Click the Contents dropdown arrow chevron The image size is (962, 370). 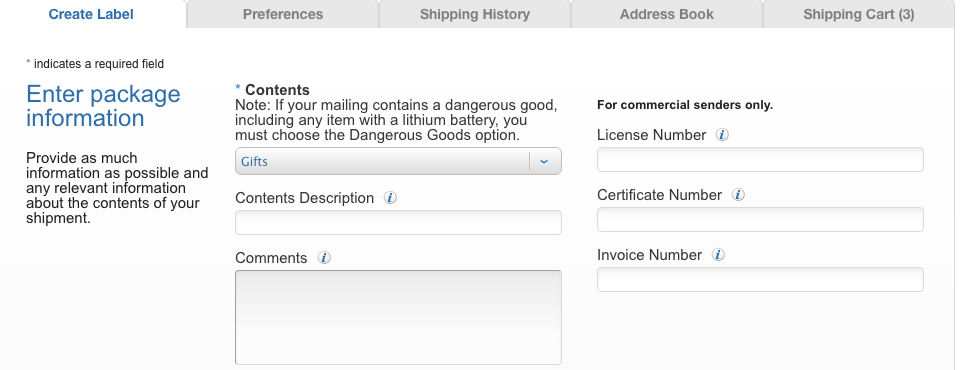point(544,161)
